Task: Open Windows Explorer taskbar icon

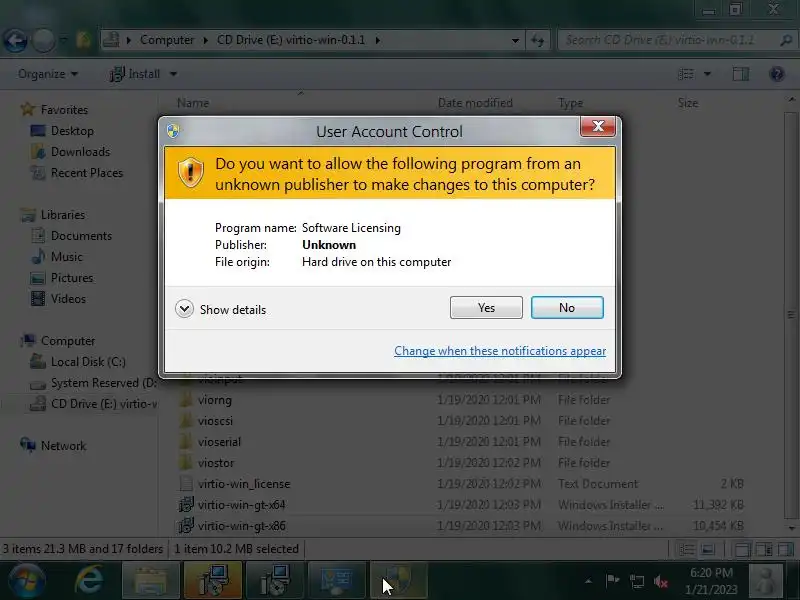Action: click(x=151, y=580)
